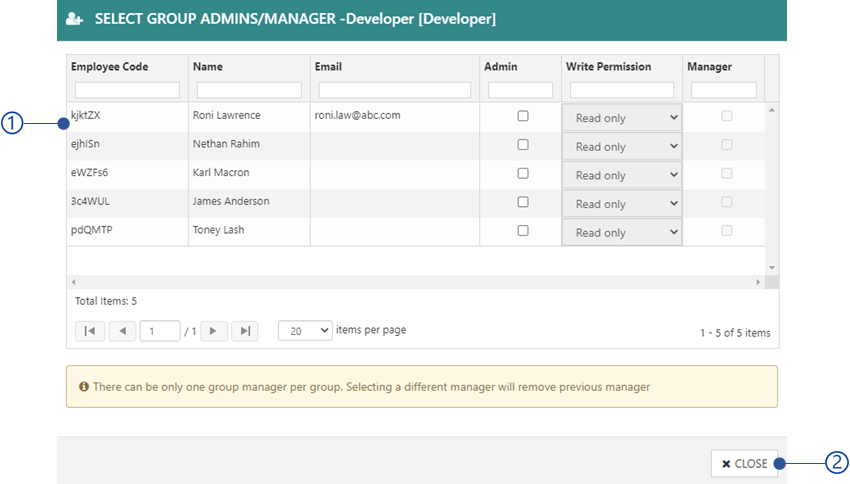Click the page number input box
Viewport: 850px width, 484px height.
click(160, 331)
